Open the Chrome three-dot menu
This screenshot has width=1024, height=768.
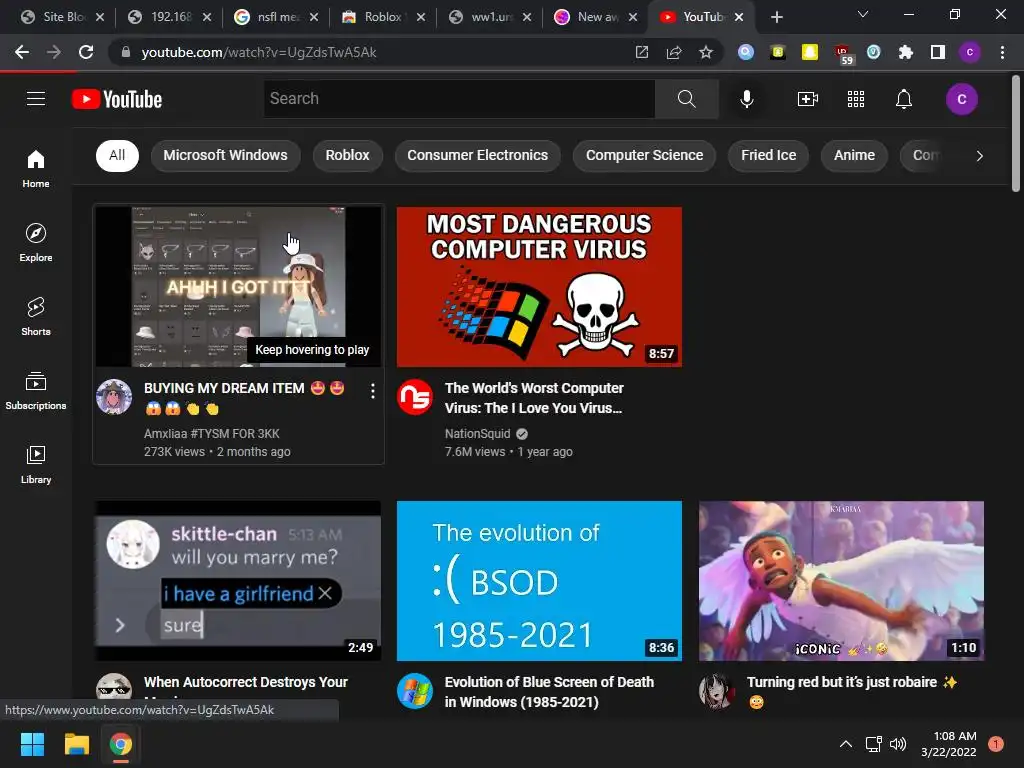click(1002, 52)
